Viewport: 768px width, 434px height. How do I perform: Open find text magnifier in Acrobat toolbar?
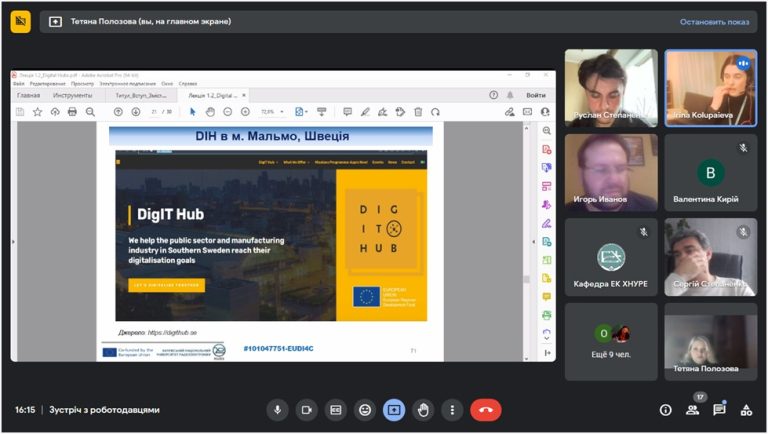point(90,112)
